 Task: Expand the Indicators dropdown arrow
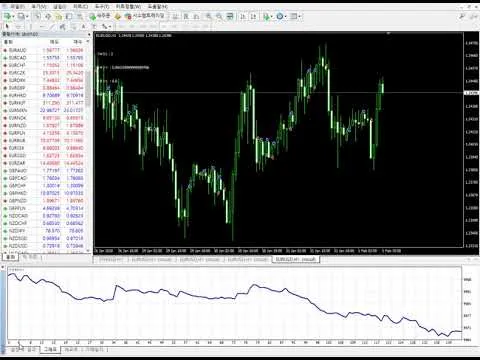pos(272,16)
